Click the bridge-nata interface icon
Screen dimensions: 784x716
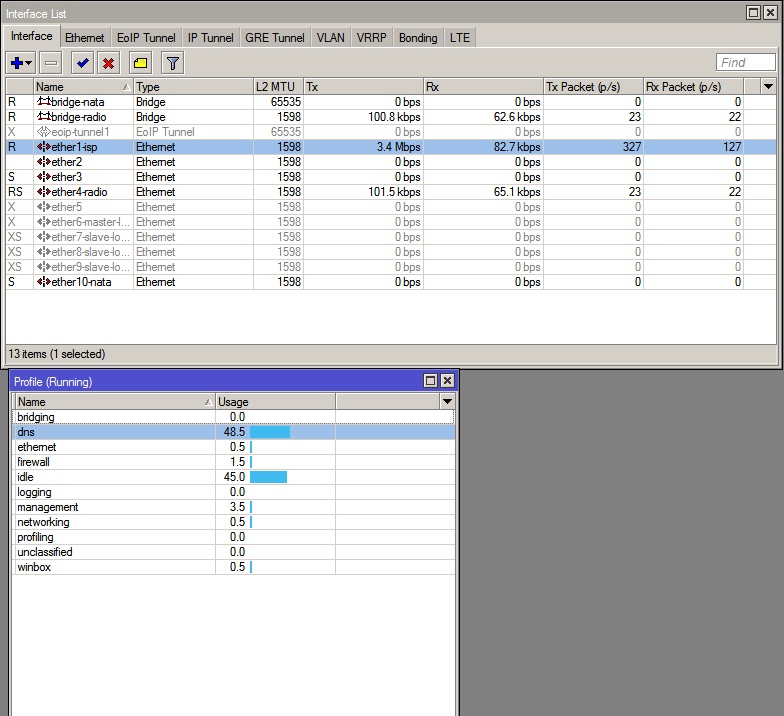[44, 102]
